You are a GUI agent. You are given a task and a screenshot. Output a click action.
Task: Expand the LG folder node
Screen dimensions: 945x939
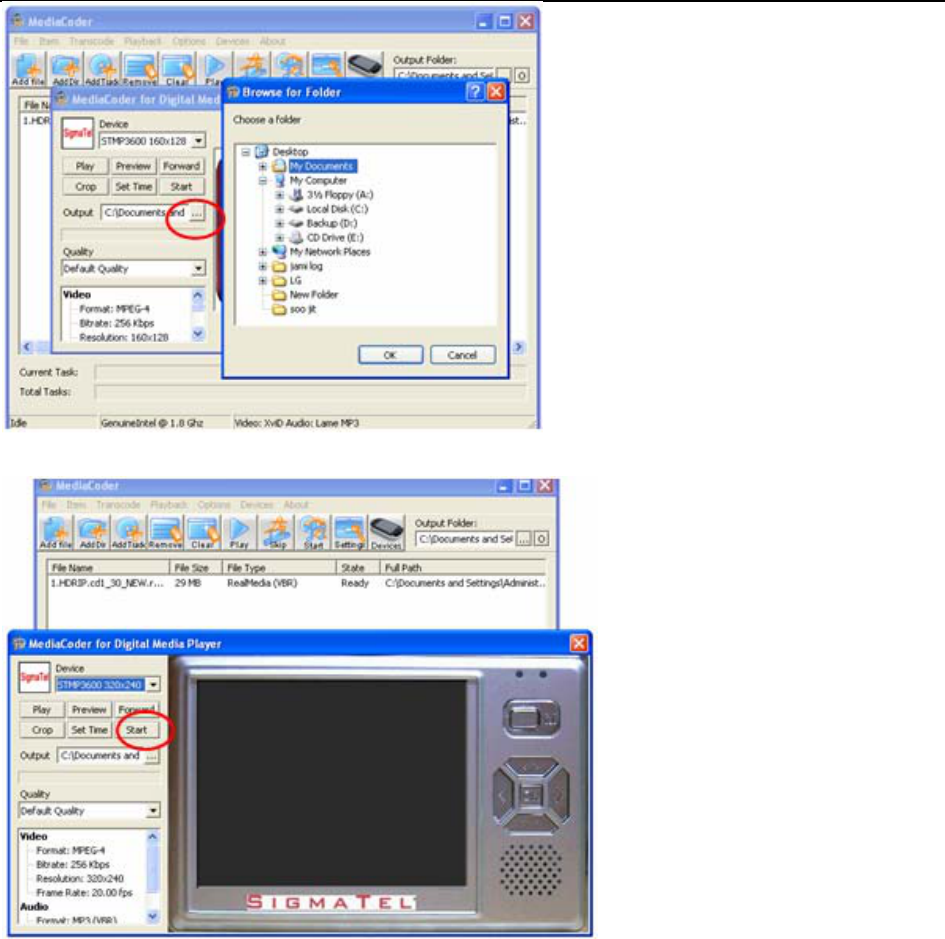(x=263, y=280)
